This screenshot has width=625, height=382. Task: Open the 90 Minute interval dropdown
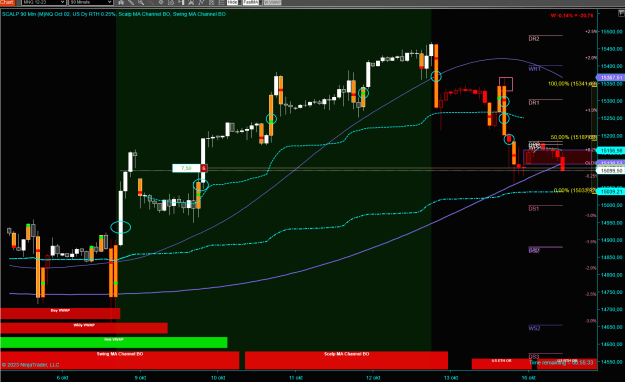coord(91,2)
